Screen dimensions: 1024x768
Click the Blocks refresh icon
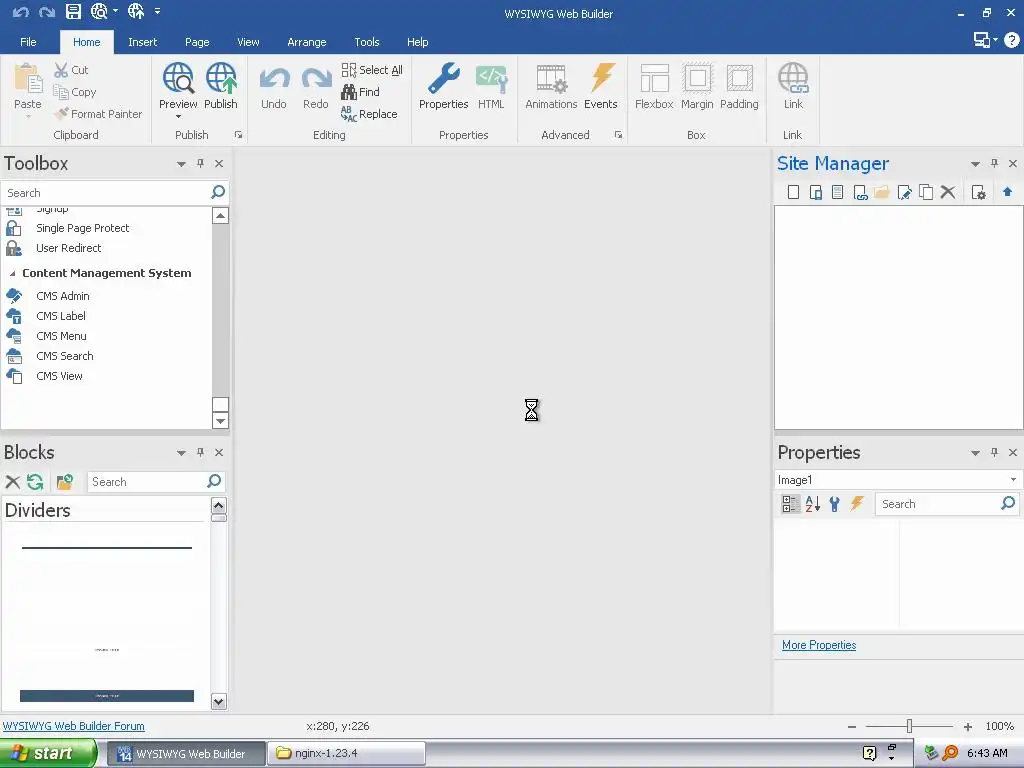35,482
